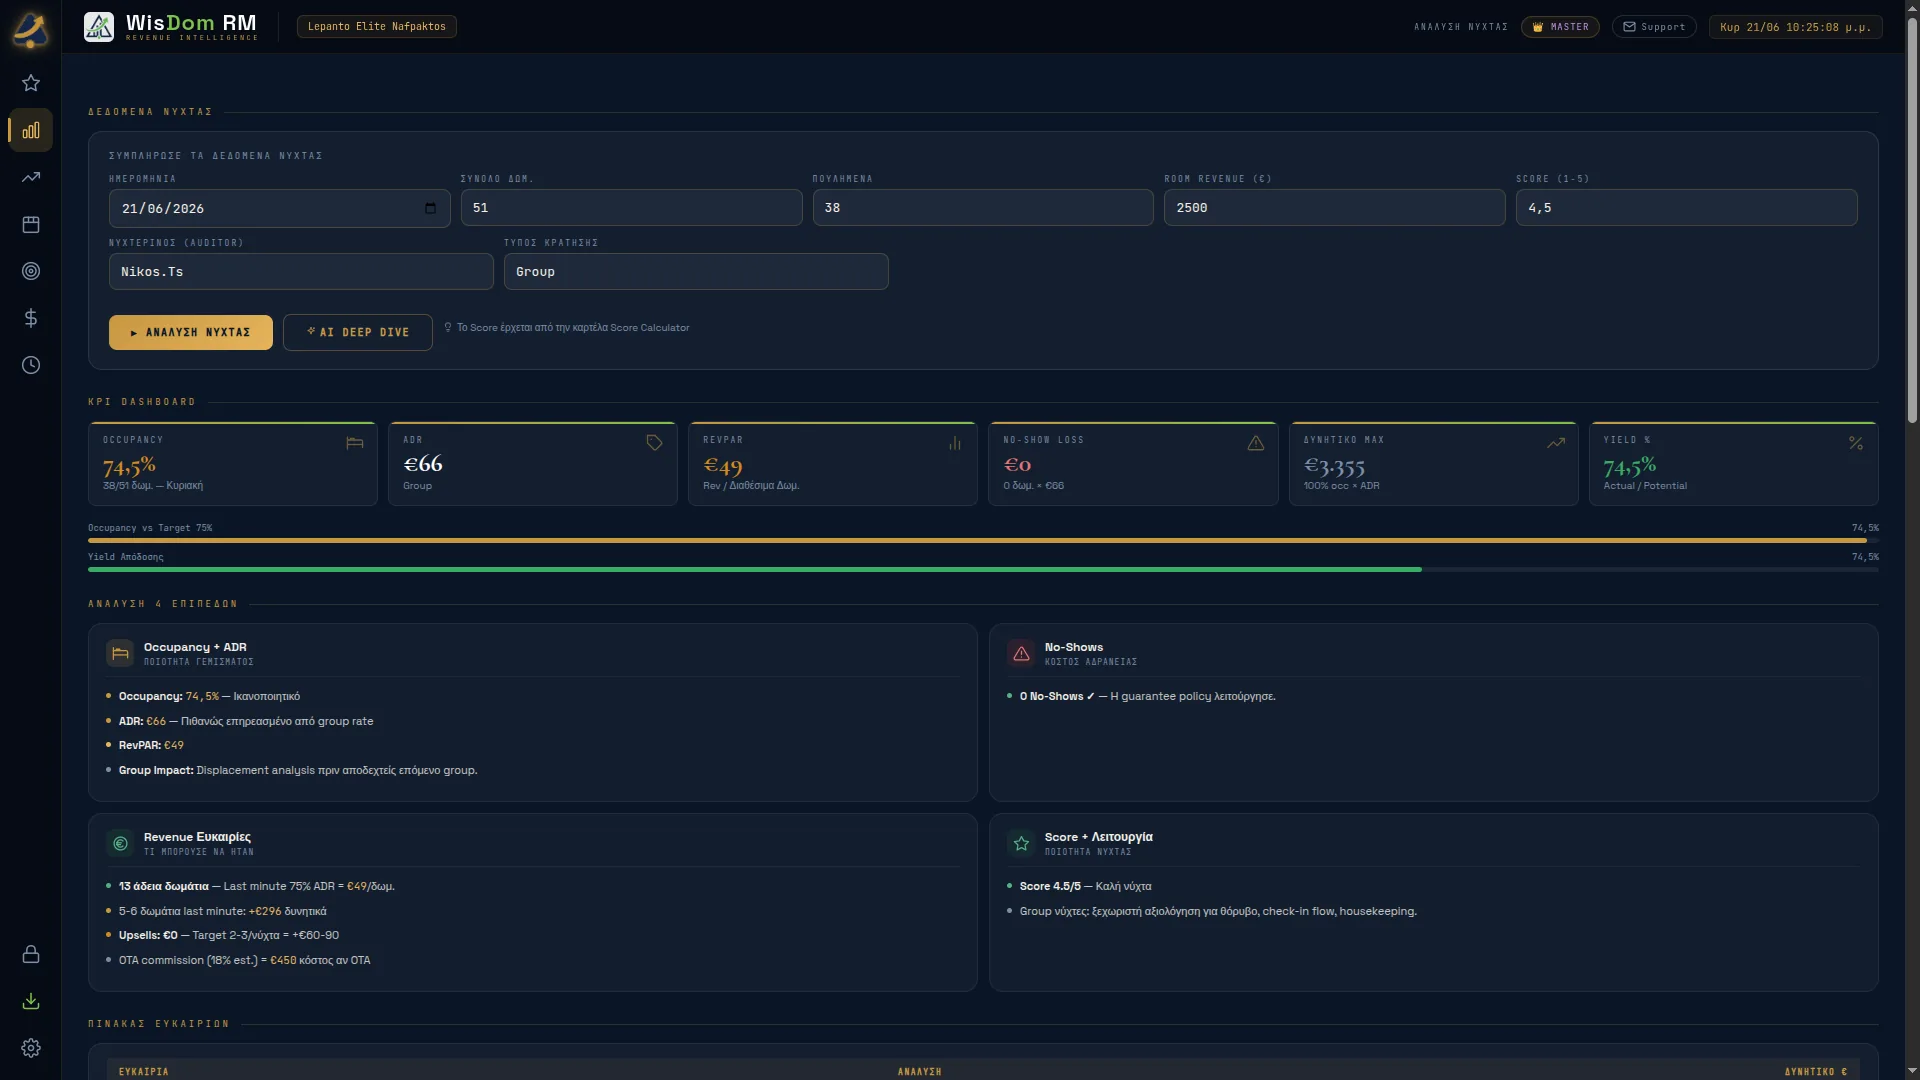Image resolution: width=1920 pixels, height=1080 pixels.
Task: Click the Occupancy value 74,5%
Action: tap(130, 466)
